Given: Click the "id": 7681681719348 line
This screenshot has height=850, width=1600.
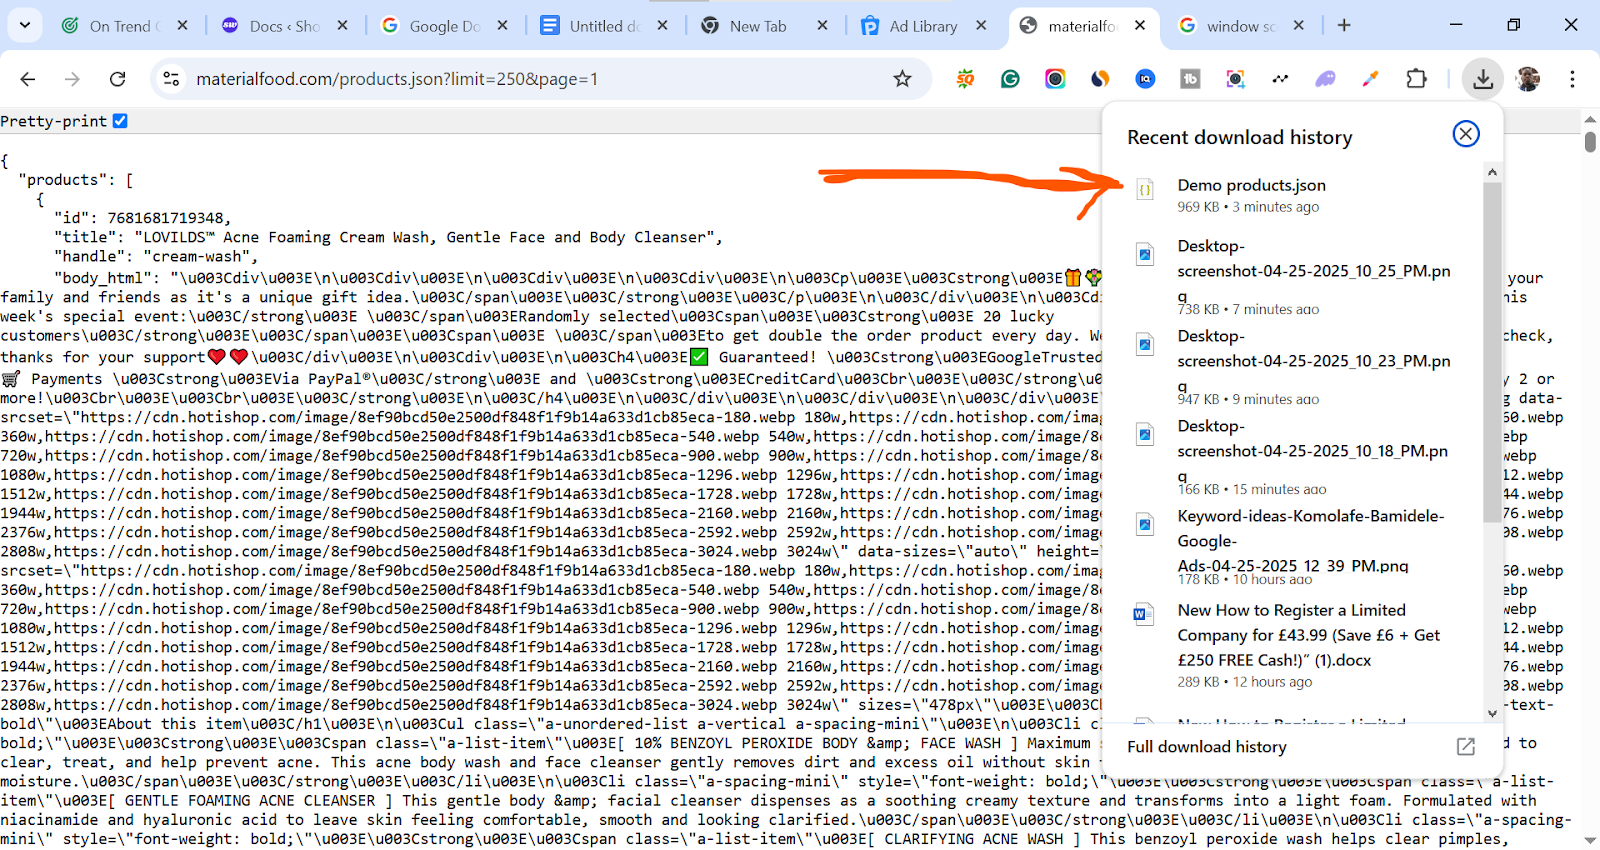Looking at the screenshot, I should pos(142,218).
